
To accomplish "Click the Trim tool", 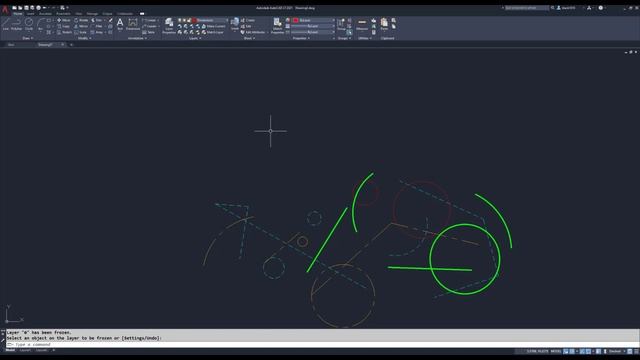I will click(x=97, y=20).
